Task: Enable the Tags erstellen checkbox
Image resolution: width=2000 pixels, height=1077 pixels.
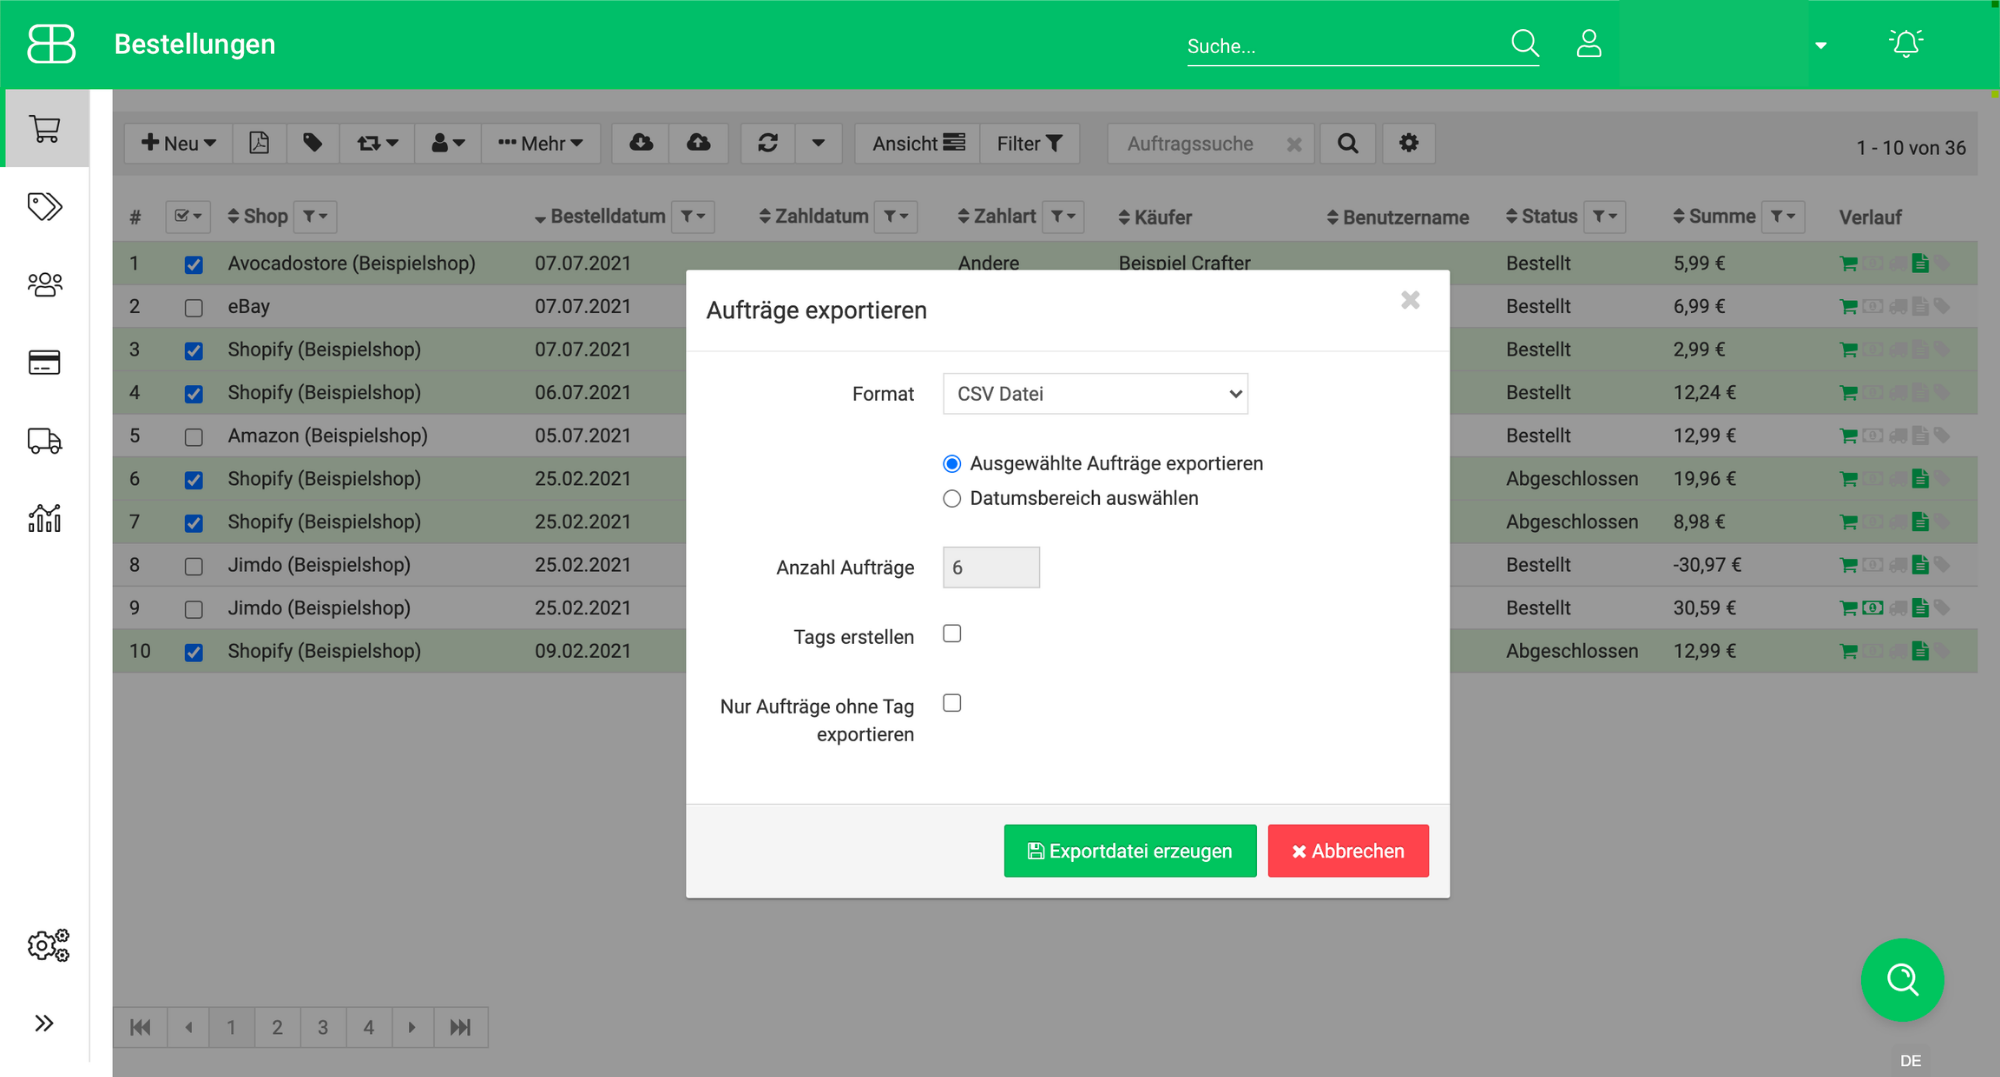Action: pyautogui.click(x=952, y=633)
